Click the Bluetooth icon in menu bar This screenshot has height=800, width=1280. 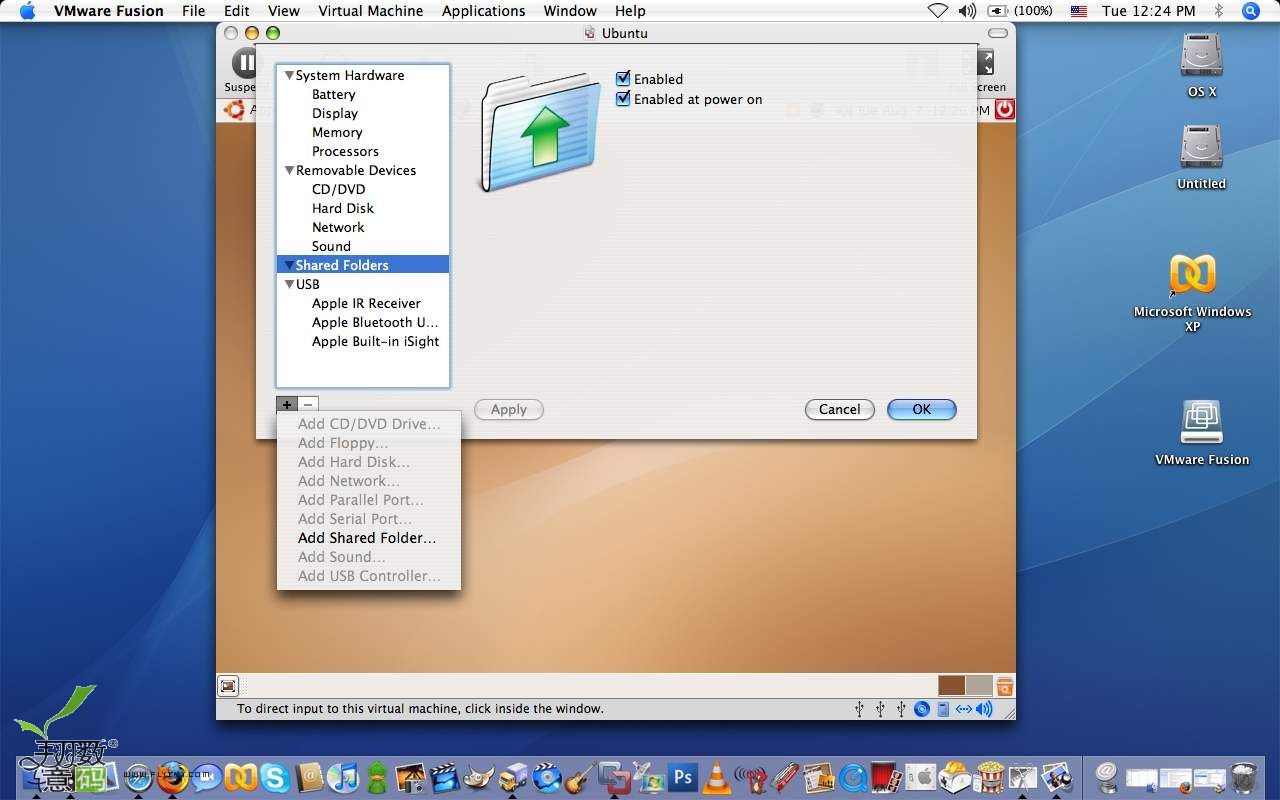click(x=1219, y=11)
